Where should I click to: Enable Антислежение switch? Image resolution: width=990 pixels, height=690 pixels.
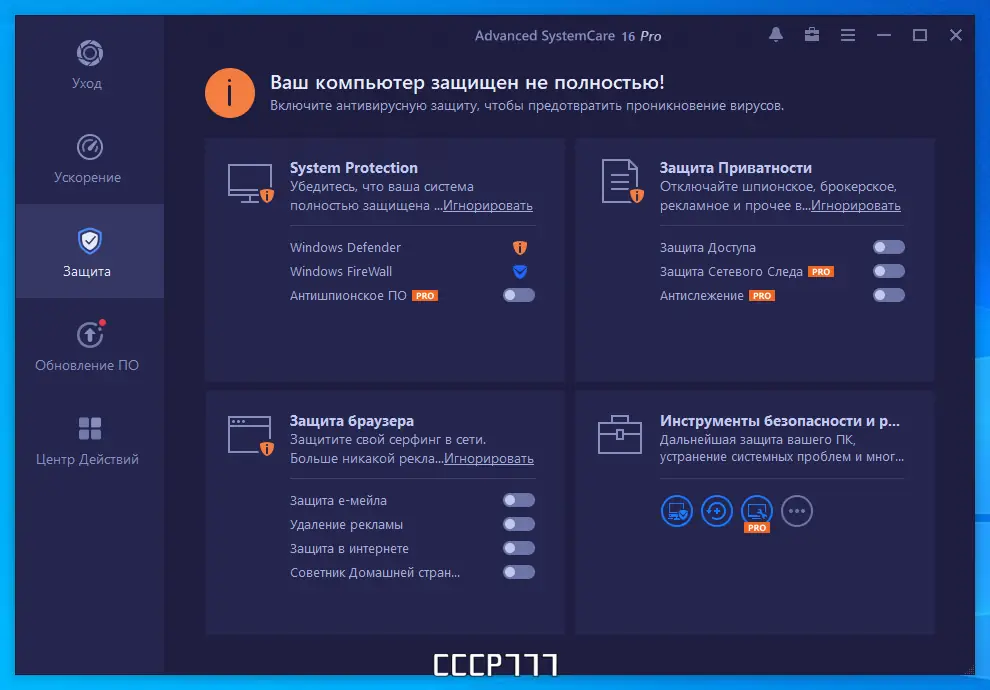click(889, 295)
